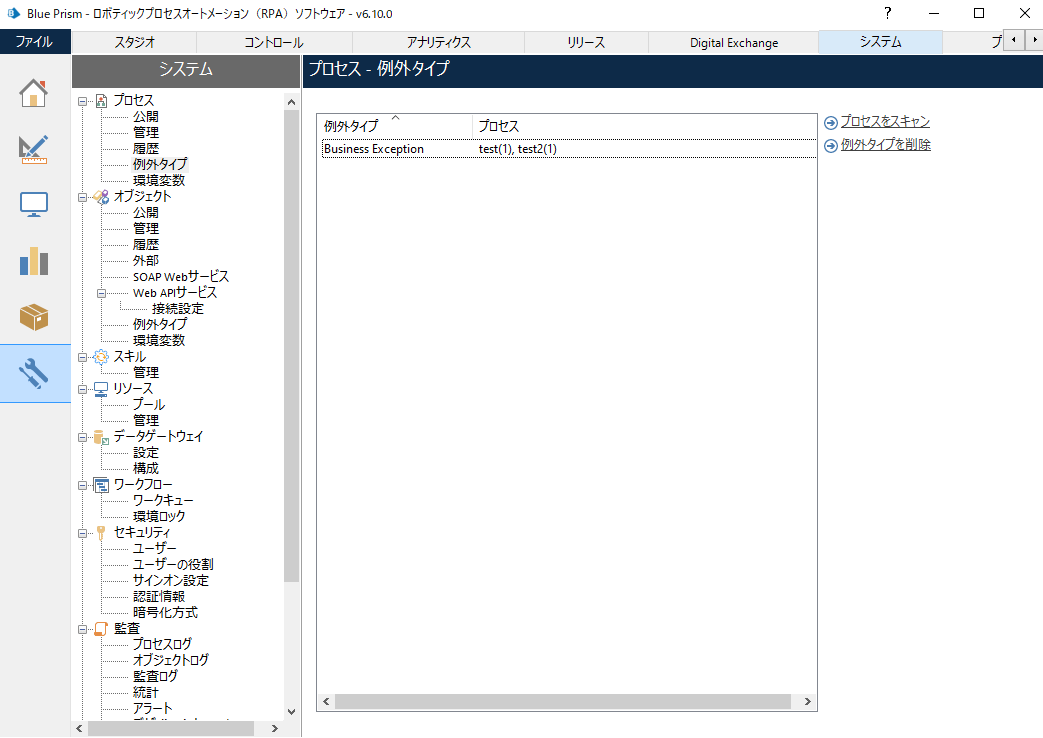Select 暗号化方式 tree item
This screenshot has width=1043, height=738.
point(165,612)
